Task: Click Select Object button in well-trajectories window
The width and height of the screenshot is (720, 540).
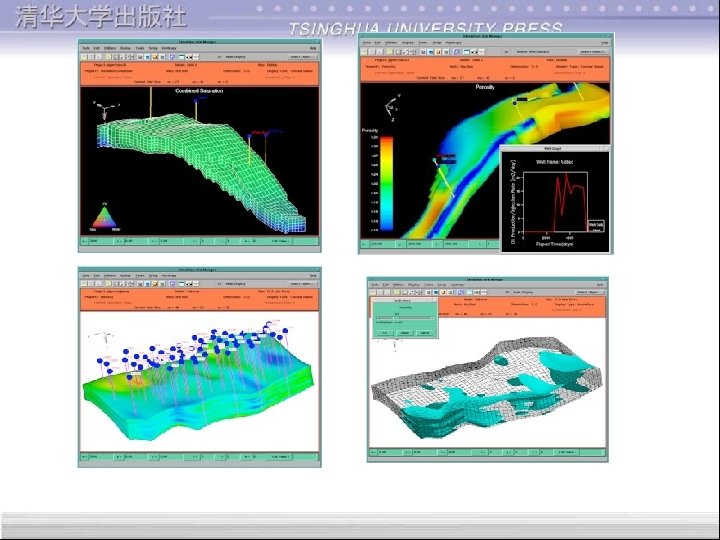Action: (x=302, y=284)
